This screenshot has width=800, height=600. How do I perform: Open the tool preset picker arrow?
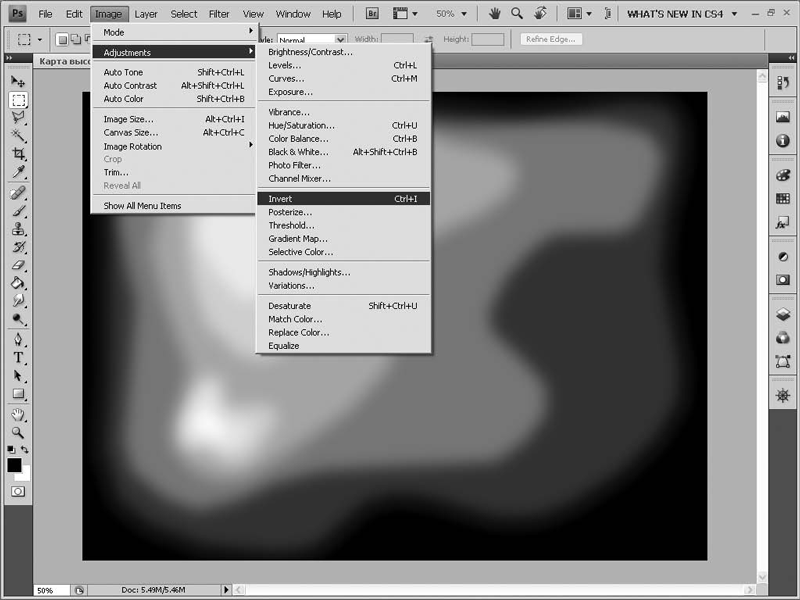click(39, 39)
